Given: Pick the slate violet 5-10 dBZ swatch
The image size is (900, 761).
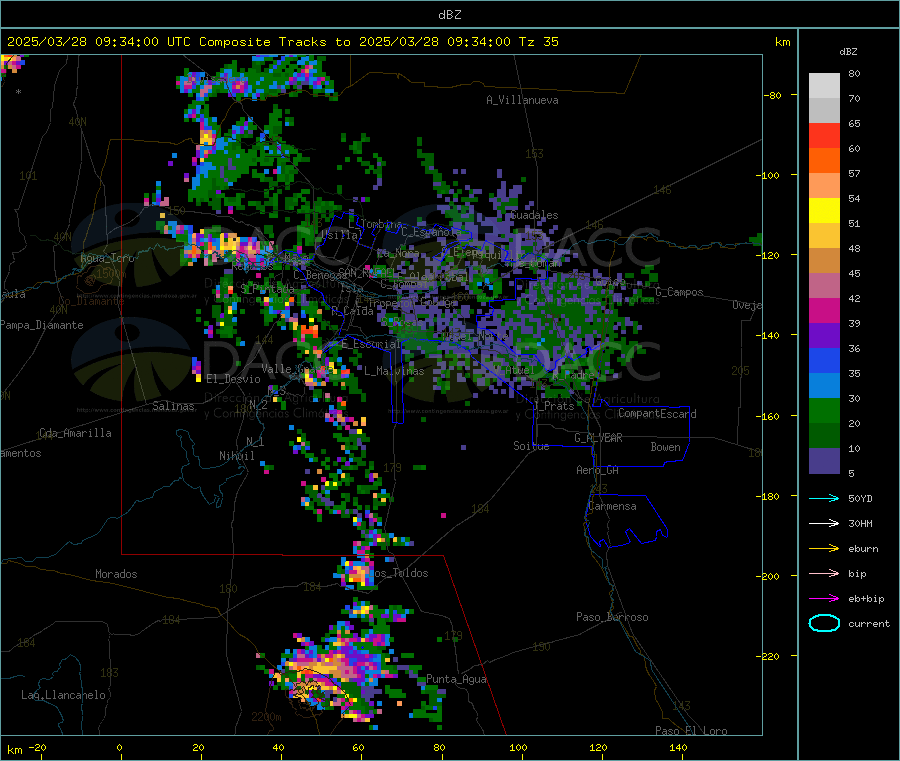Looking at the screenshot, I should click(x=824, y=461).
